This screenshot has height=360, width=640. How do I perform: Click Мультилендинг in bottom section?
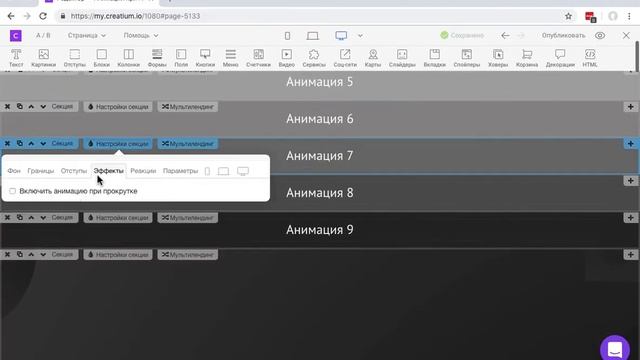click(188, 254)
